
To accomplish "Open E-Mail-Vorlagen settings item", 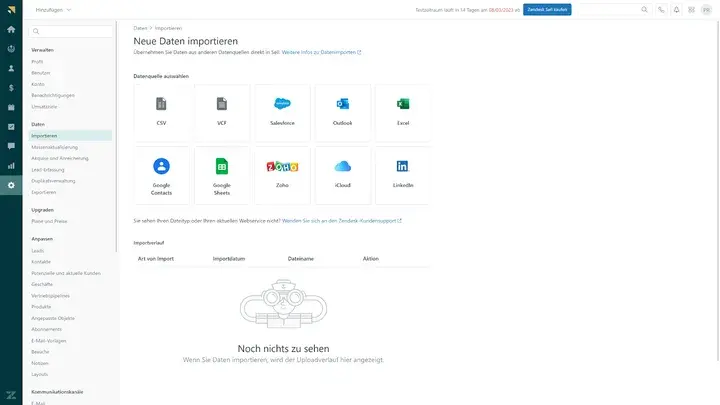I will coord(49,341).
